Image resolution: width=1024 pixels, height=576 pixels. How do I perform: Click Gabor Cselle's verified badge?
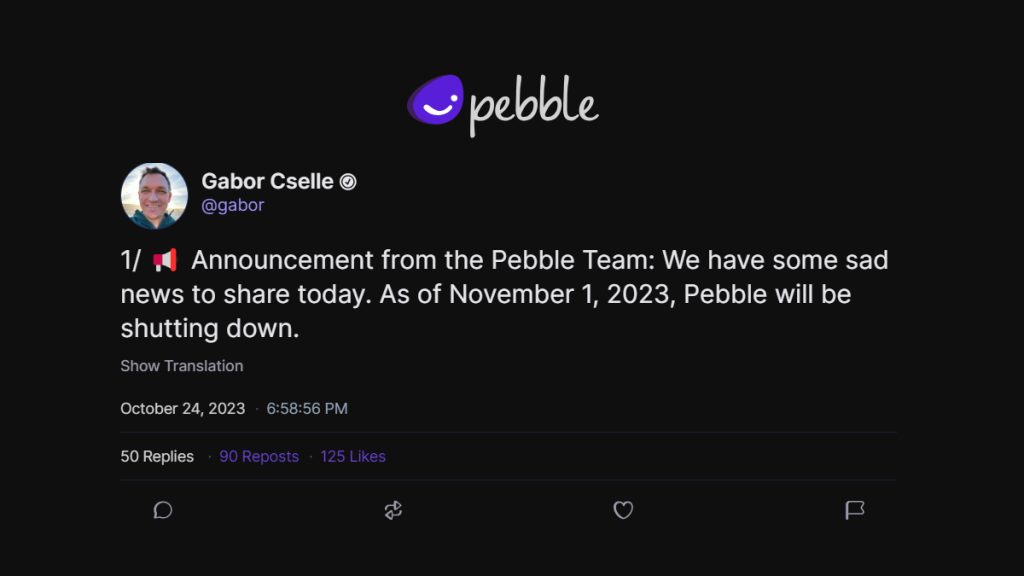pyautogui.click(x=347, y=181)
